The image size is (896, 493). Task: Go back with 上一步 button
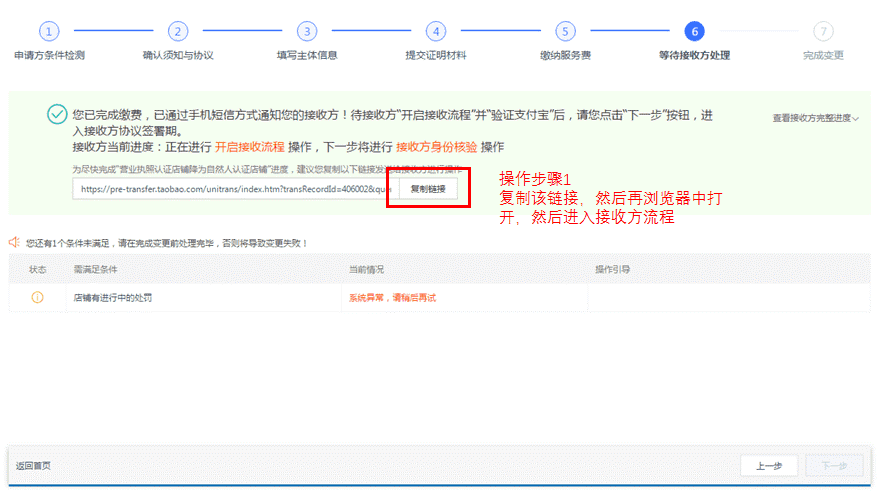click(x=768, y=466)
